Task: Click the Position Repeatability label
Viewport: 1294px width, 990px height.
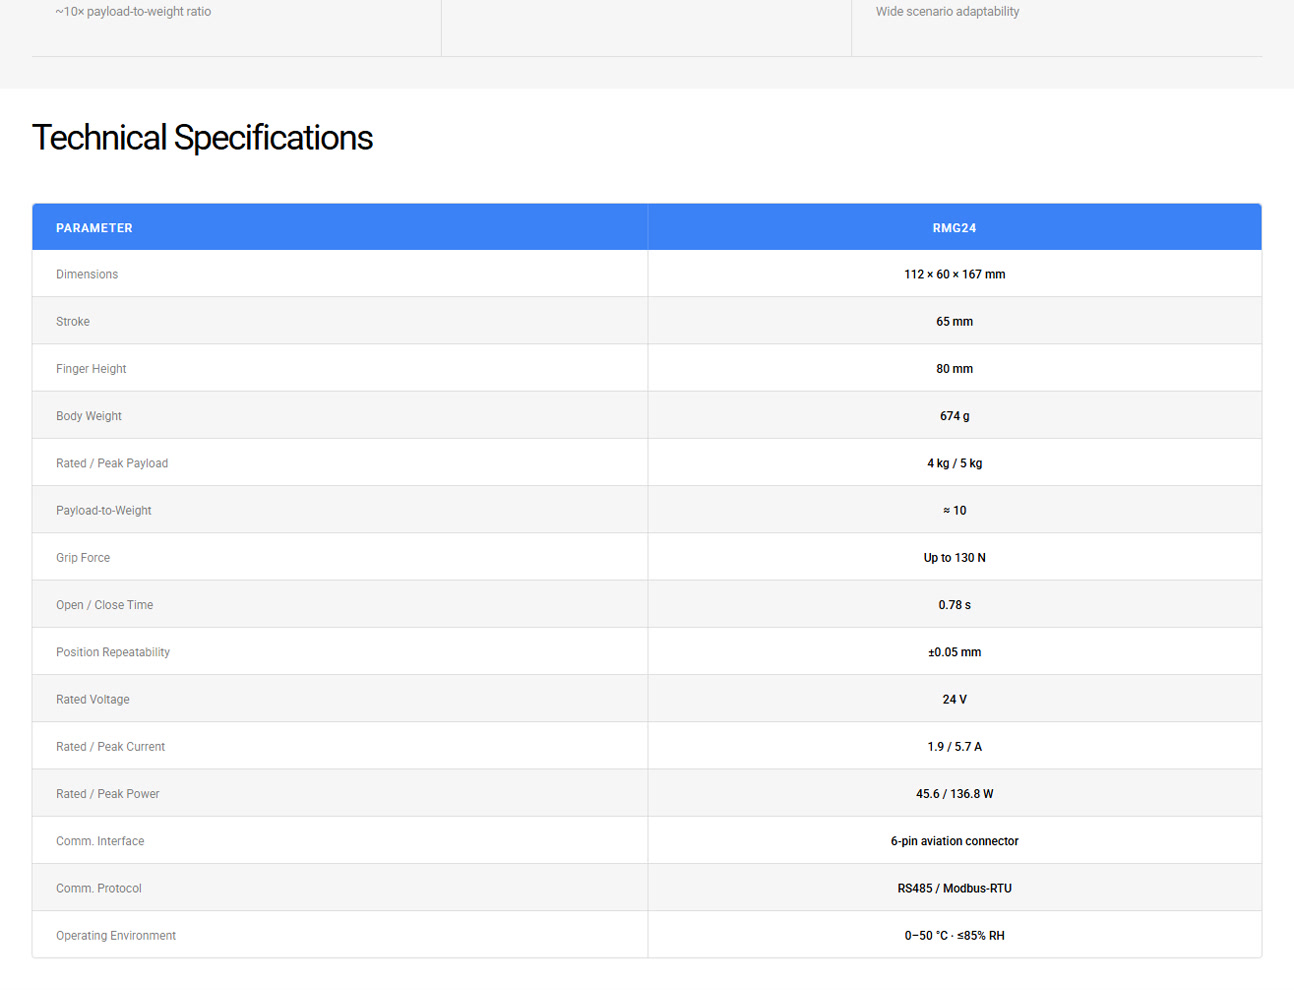Action: click(113, 652)
